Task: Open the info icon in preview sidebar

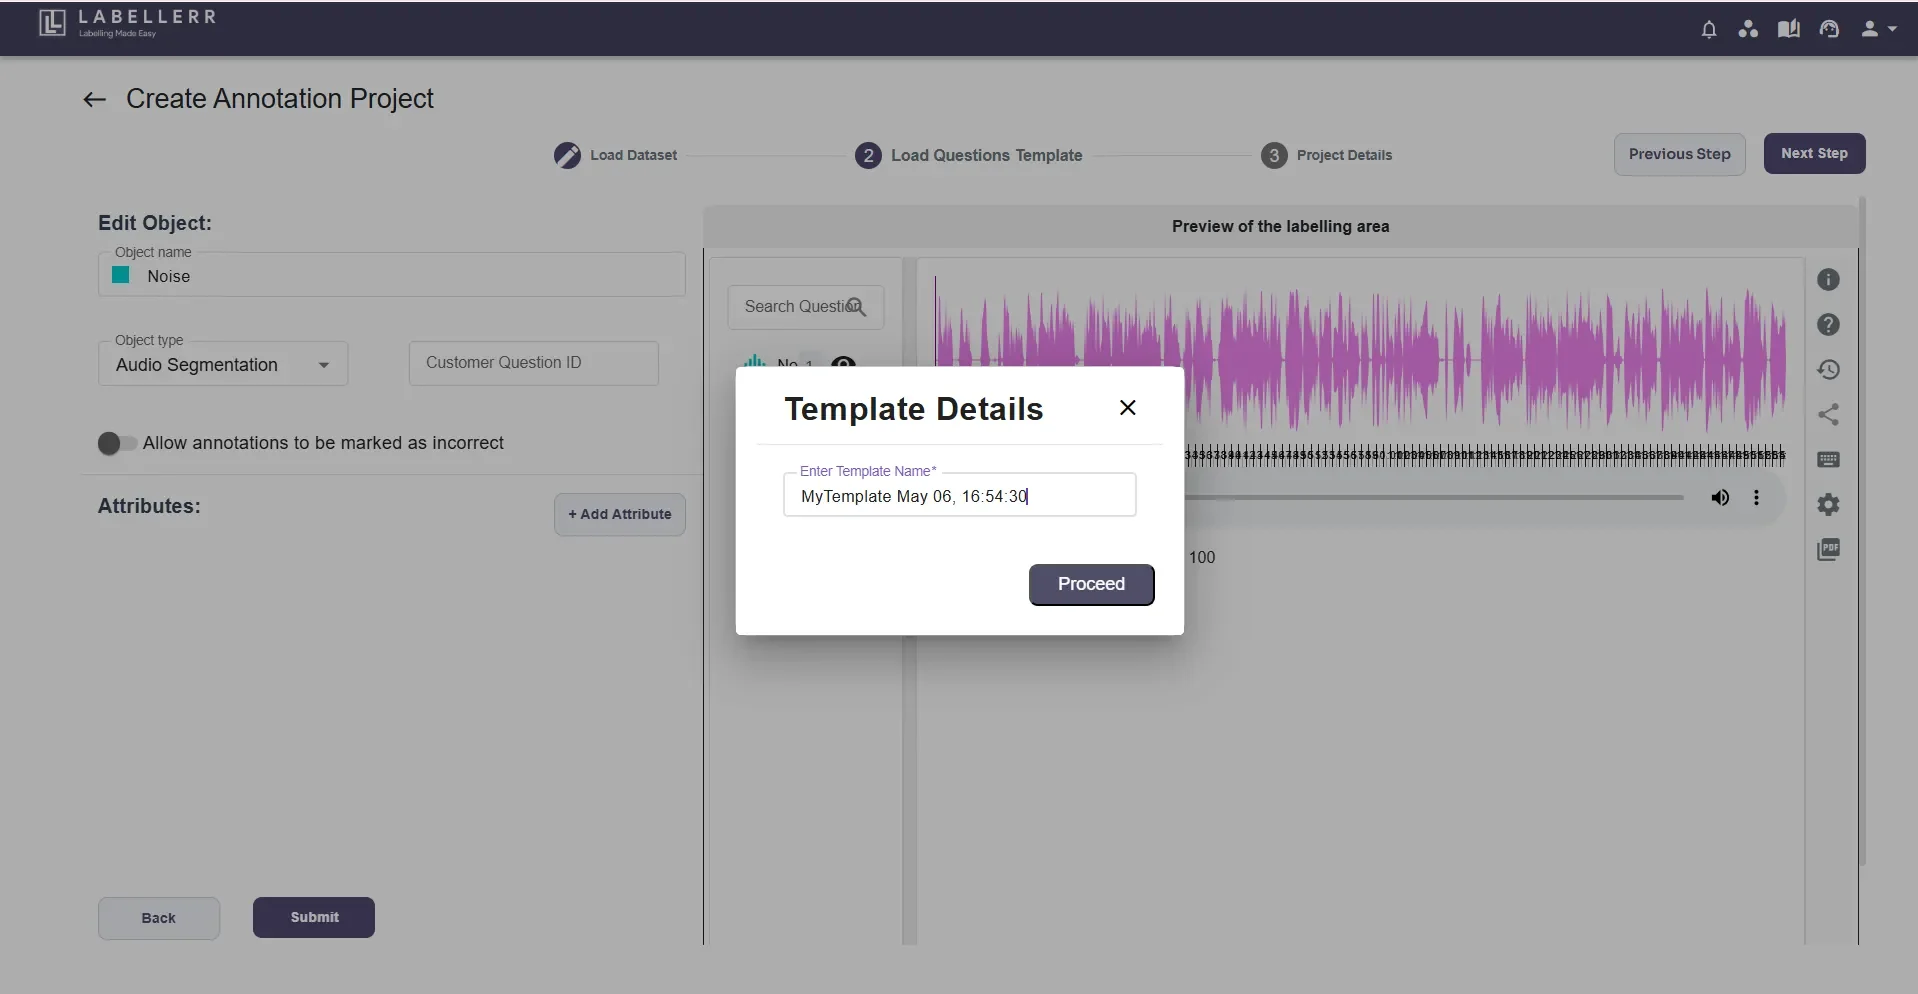Action: click(x=1828, y=280)
